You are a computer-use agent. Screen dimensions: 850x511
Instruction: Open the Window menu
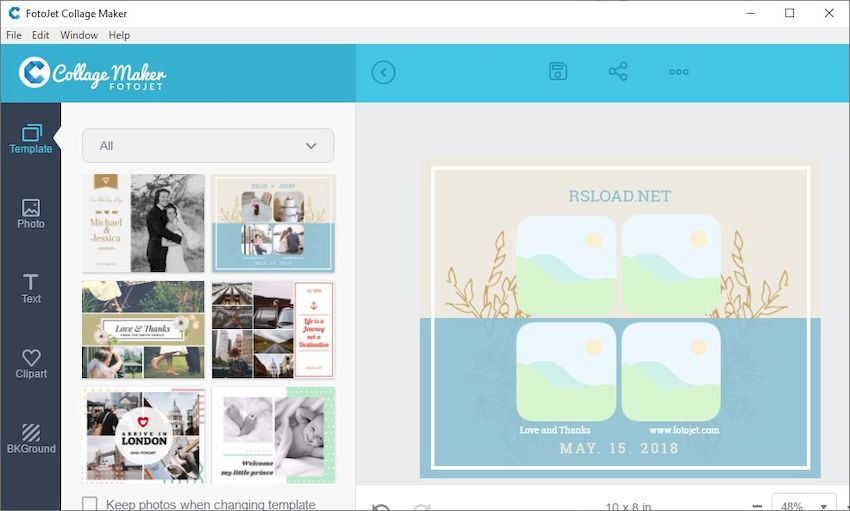(79, 35)
